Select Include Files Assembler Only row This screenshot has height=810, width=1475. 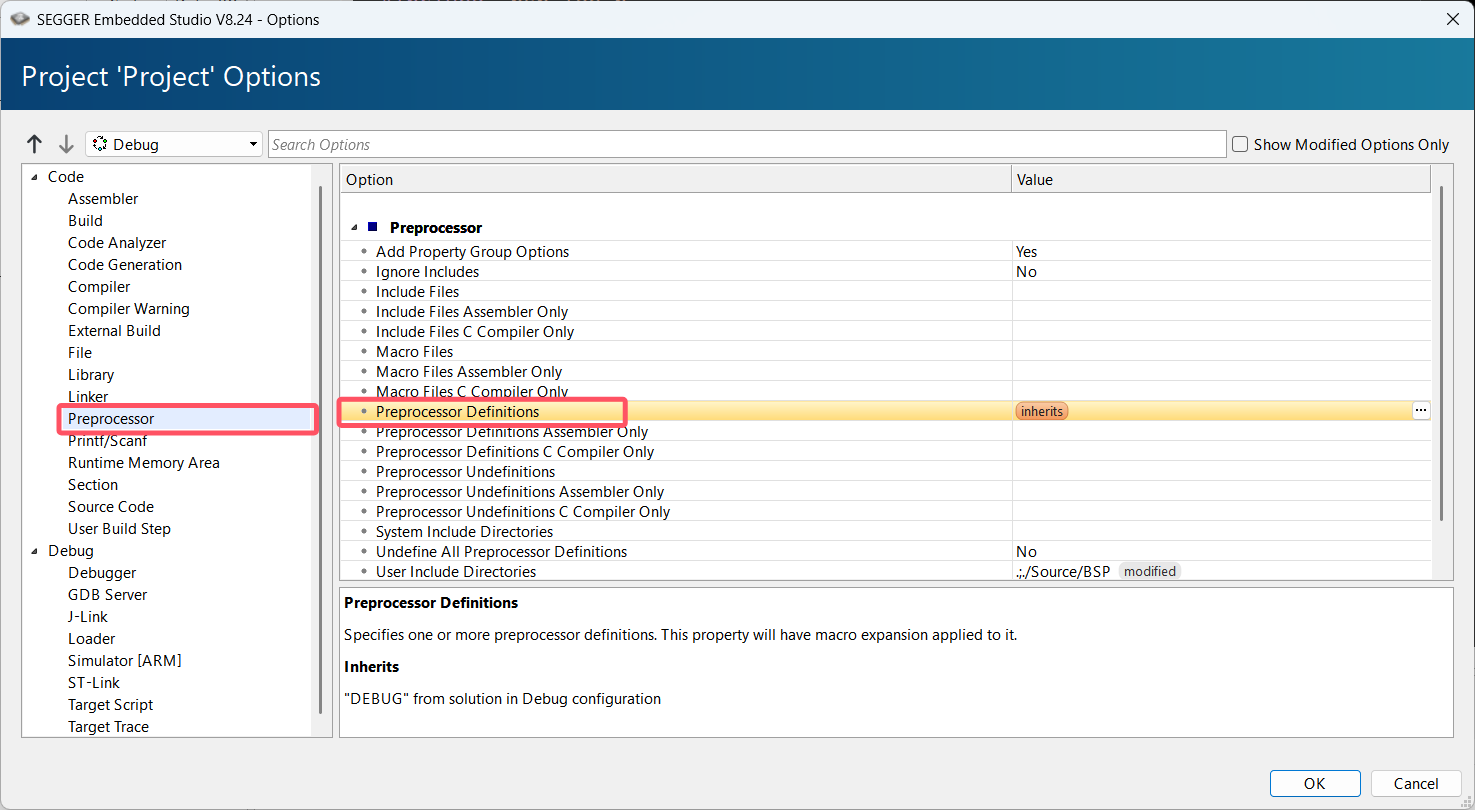pyautogui.click(x=885, y=312)
